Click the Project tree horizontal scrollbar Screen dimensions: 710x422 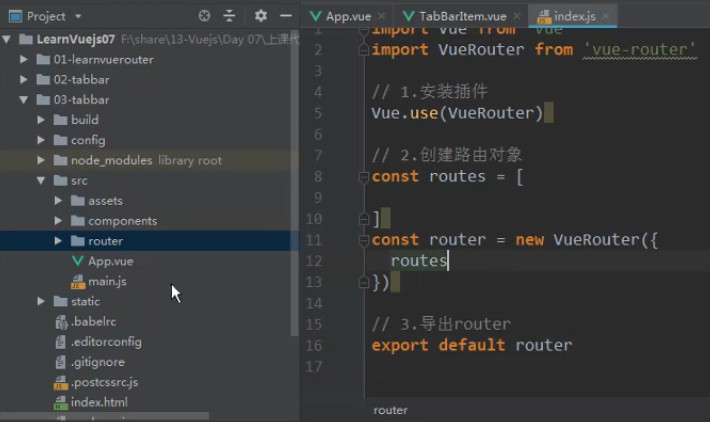pyautogui.click(x=105, y=416)
